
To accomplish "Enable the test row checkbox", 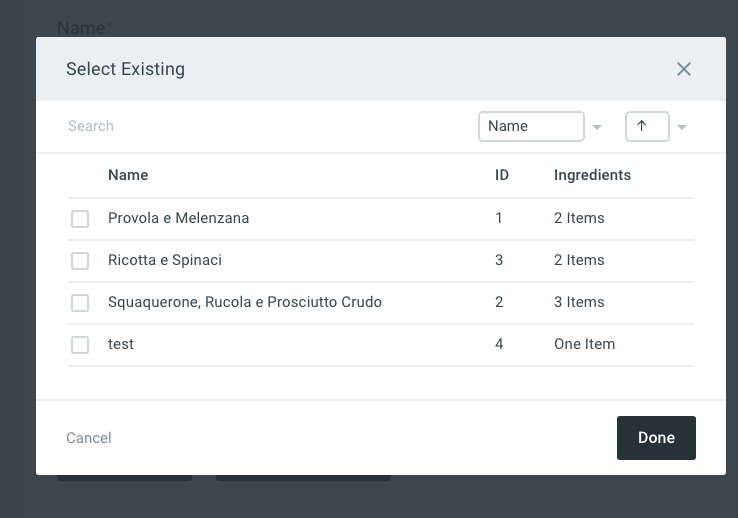I will tap(80, 345).
